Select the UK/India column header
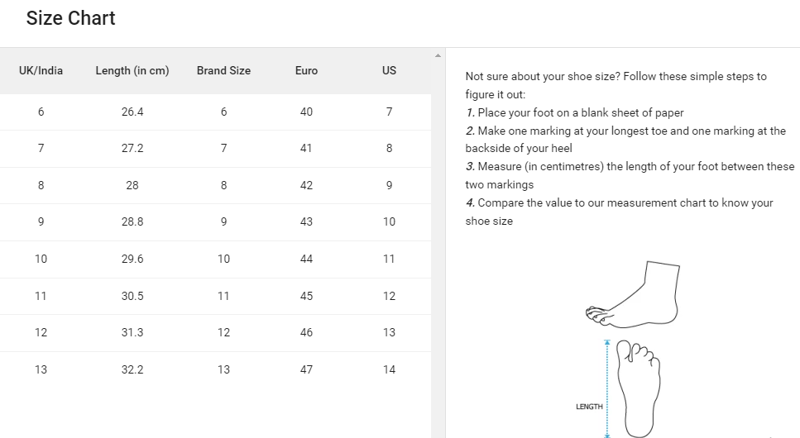Image resolution: width=800 pixels, height=438 pixels. point(40,71)
